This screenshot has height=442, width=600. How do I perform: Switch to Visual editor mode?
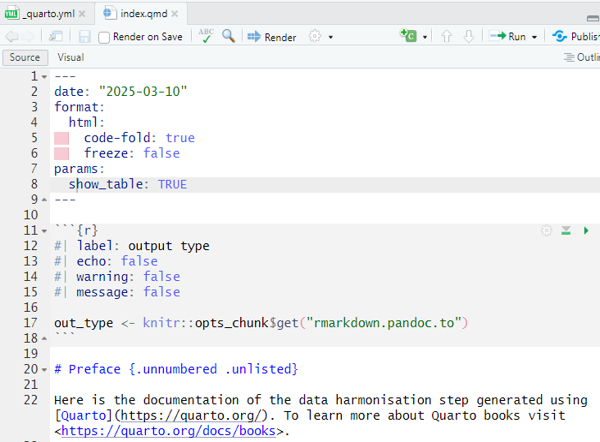tap(71, 58)
